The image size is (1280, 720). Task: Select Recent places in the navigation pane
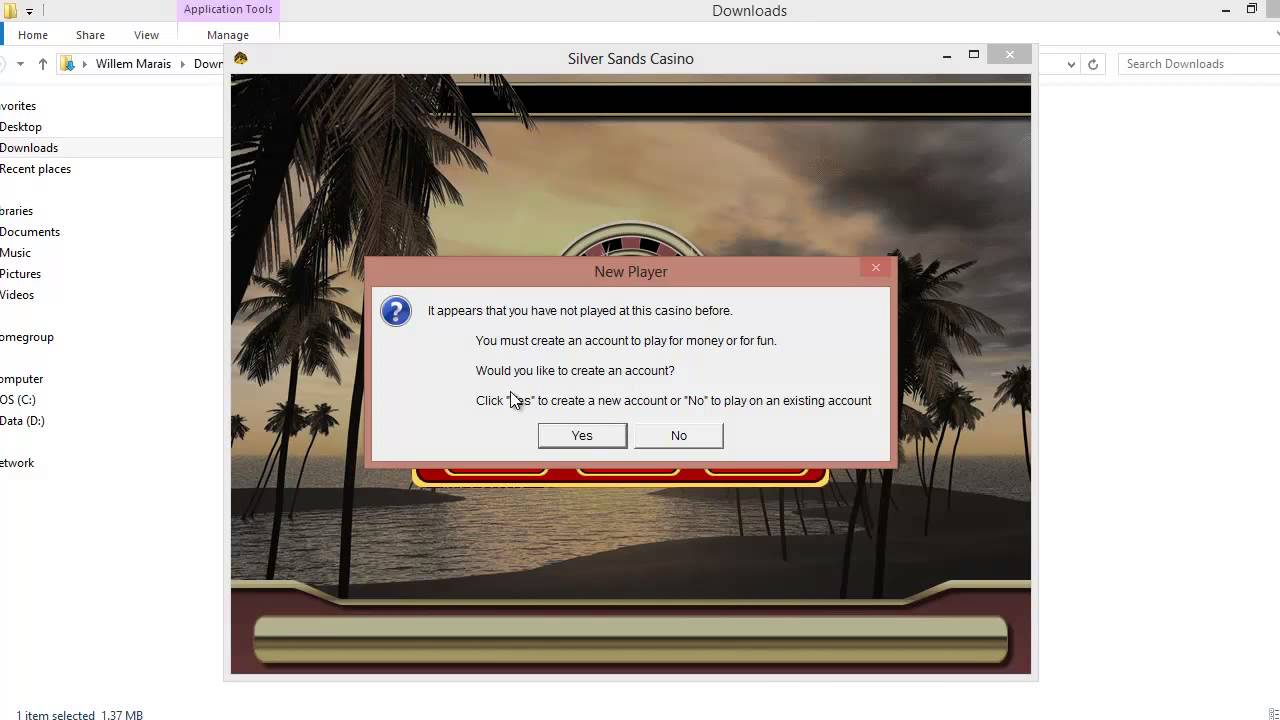35,169
